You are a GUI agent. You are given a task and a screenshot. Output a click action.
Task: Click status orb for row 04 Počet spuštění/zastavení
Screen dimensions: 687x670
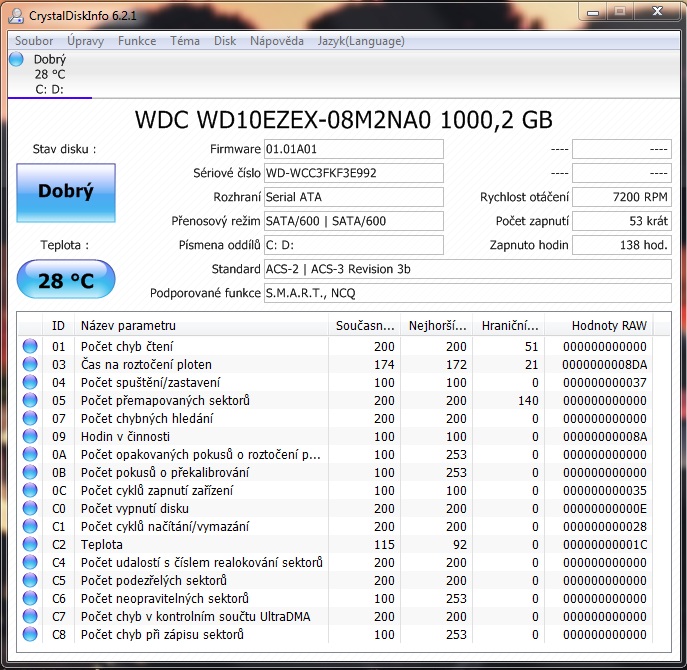tap(30, 382)
